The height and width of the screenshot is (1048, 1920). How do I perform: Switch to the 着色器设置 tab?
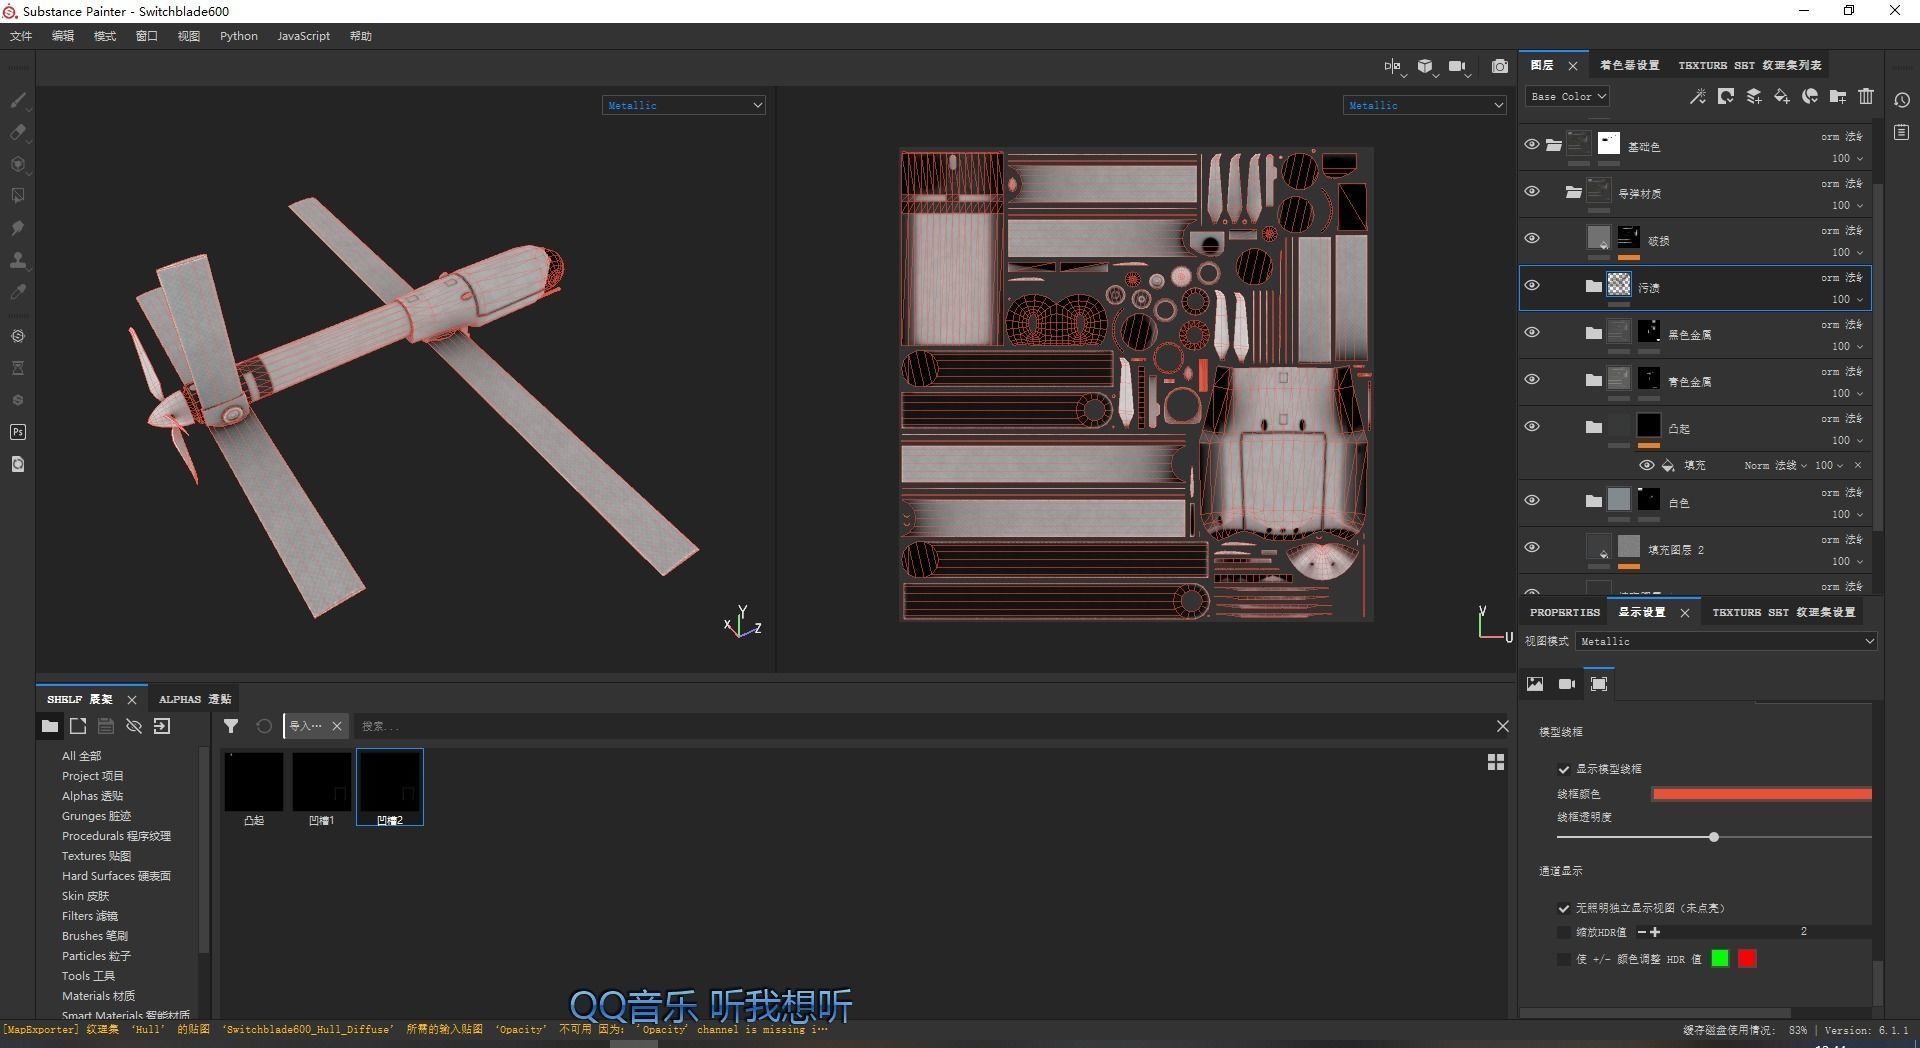coord(1630,65)
